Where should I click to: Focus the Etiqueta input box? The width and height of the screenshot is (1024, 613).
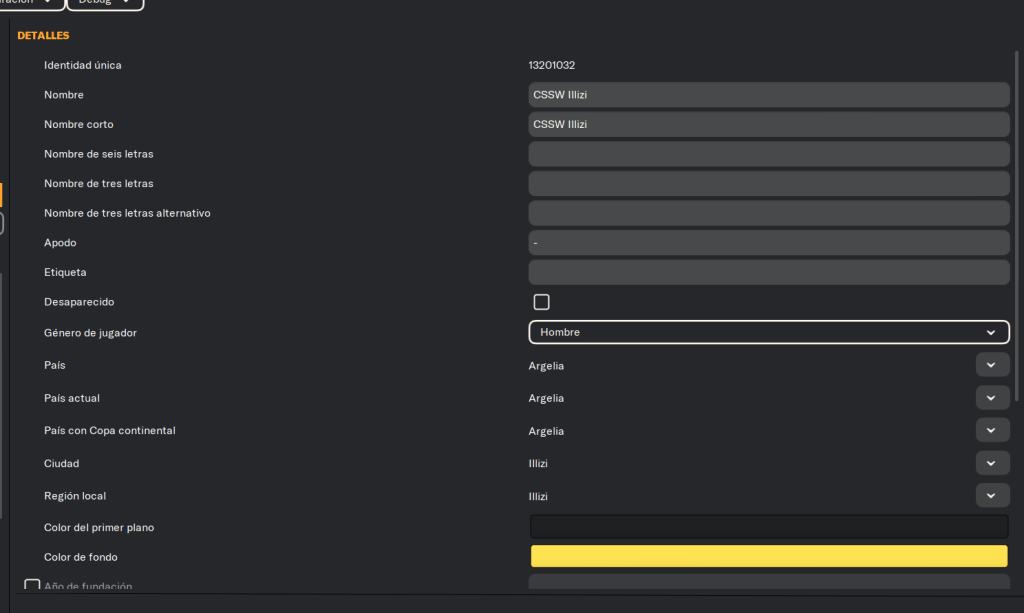point(768,272)
